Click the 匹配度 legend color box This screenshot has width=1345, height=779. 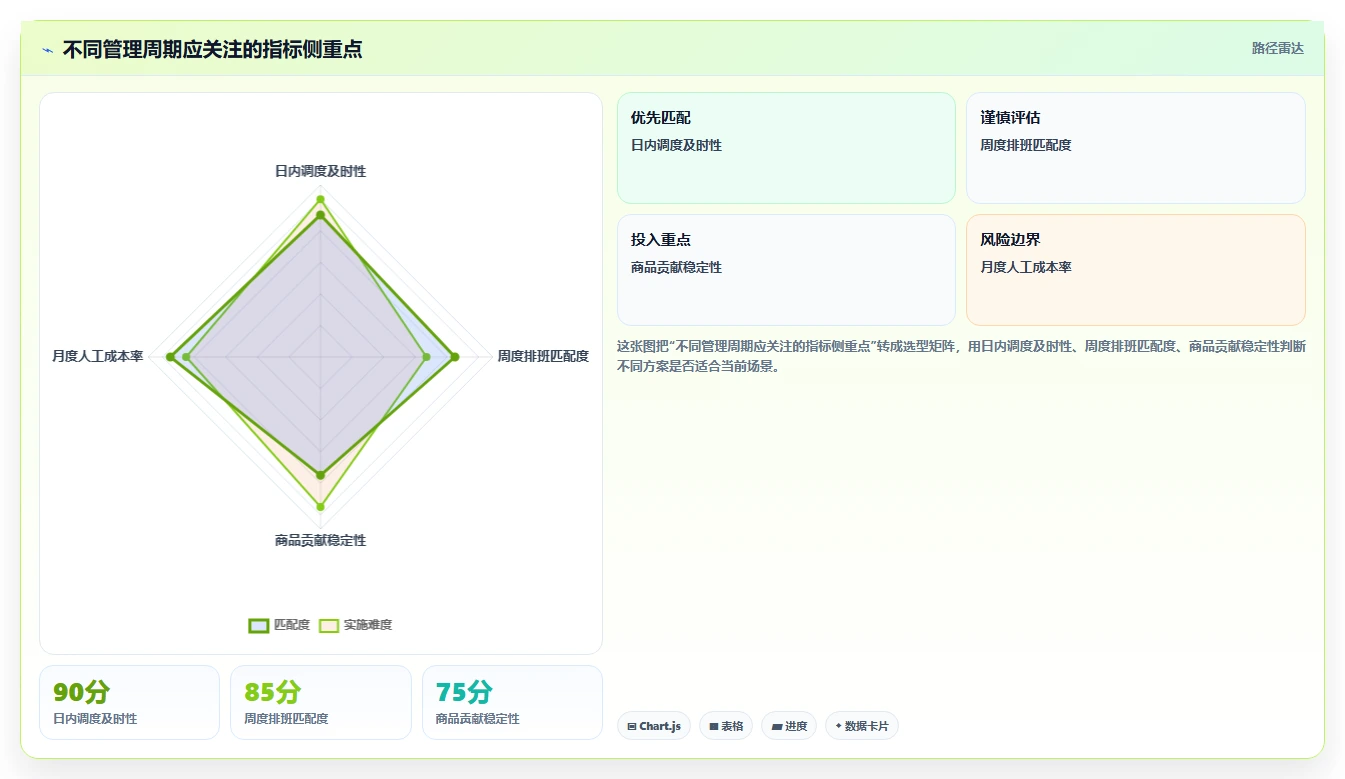(x=259, y=625)
